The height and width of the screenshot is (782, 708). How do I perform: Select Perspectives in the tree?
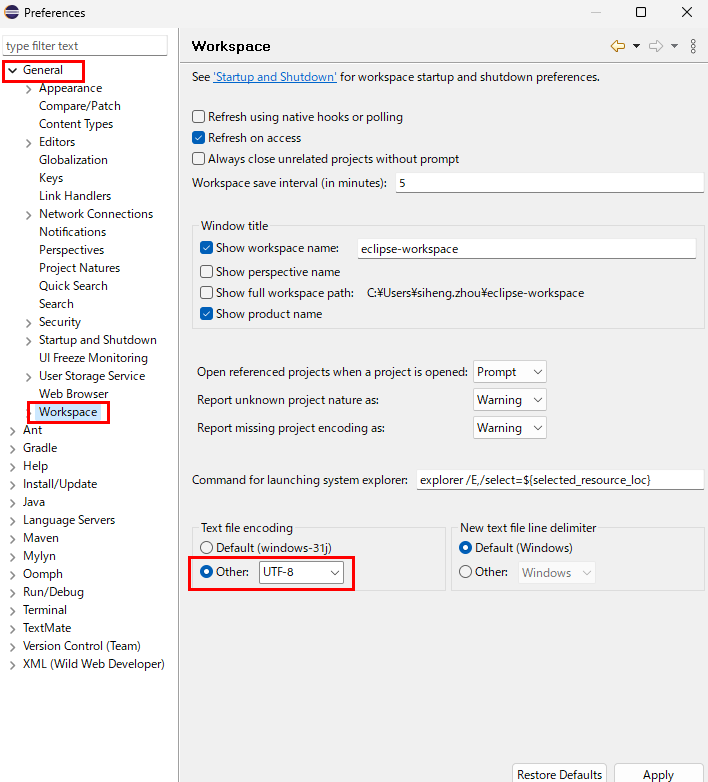71,249
